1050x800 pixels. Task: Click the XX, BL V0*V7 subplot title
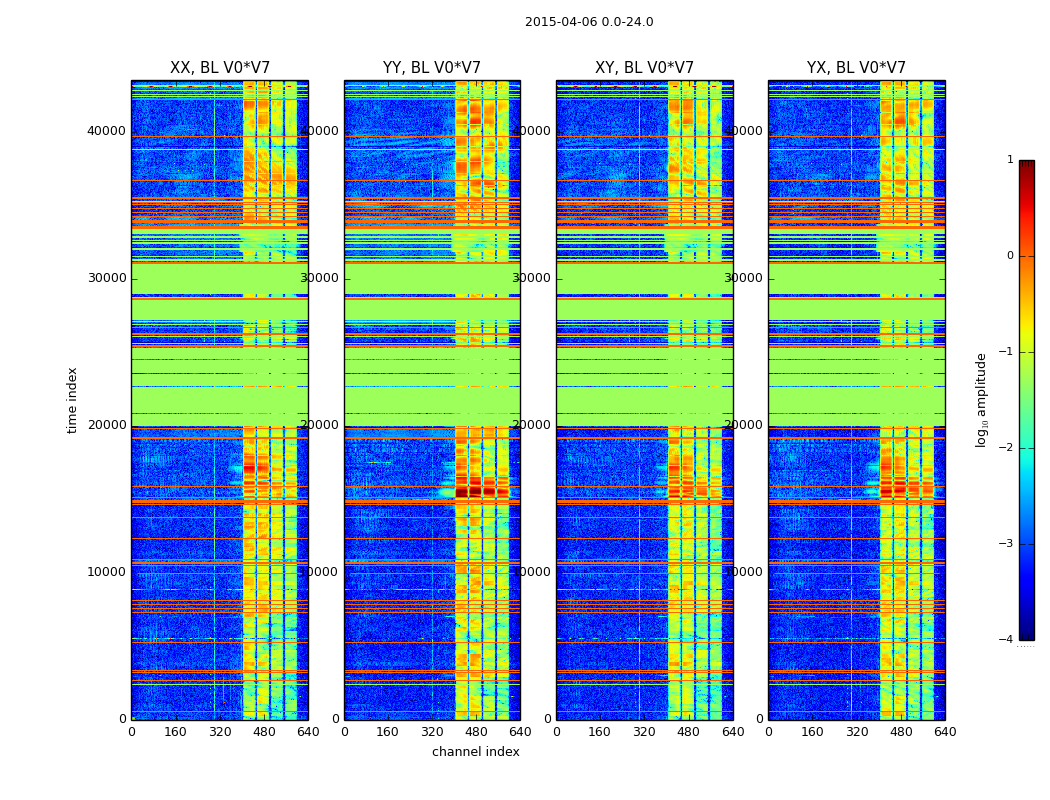(x=220, y=68)
